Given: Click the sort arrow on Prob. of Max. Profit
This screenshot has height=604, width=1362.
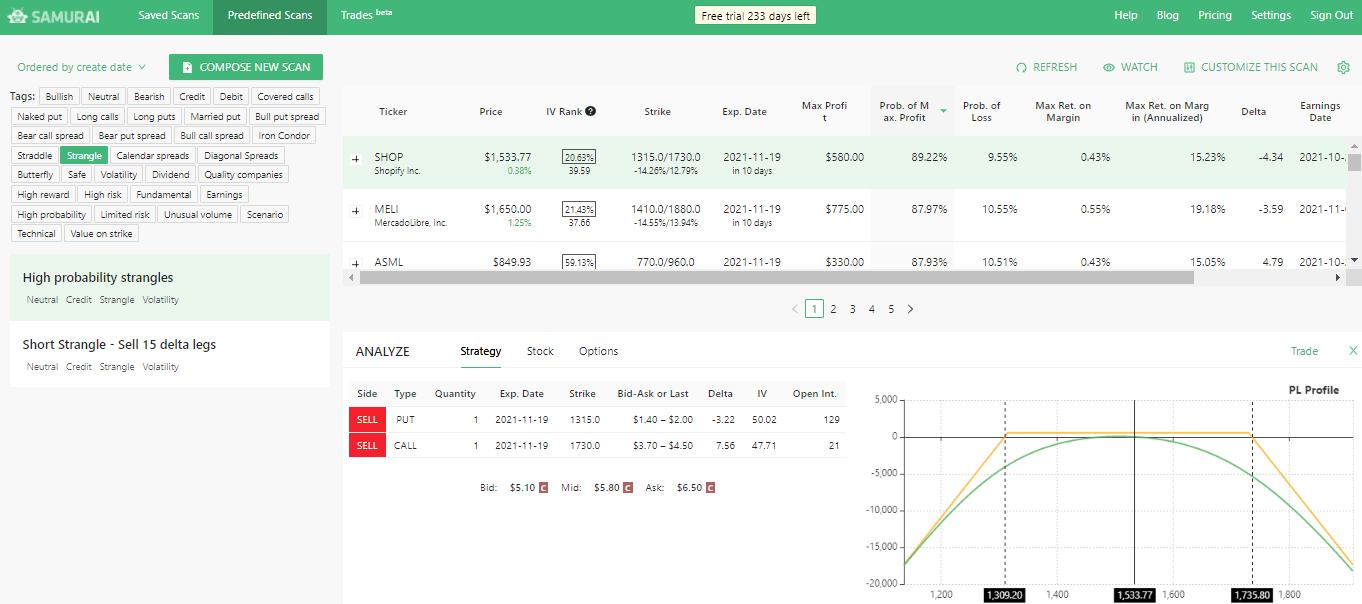Looking at the screenshot, I should coord(942,112).
